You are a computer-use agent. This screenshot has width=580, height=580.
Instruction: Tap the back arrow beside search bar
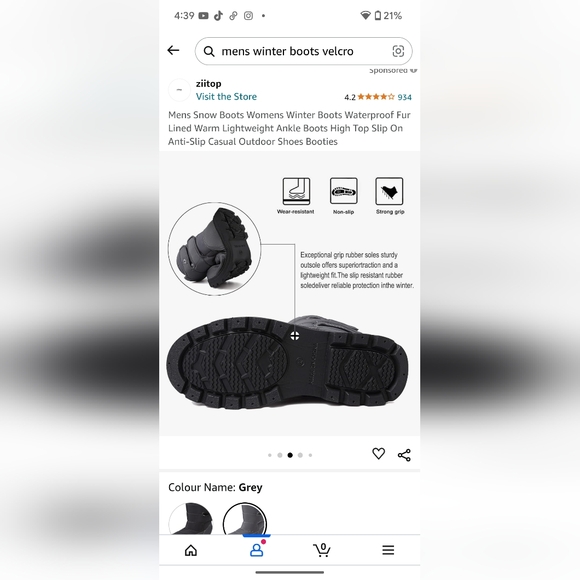[x=173, y=50]
